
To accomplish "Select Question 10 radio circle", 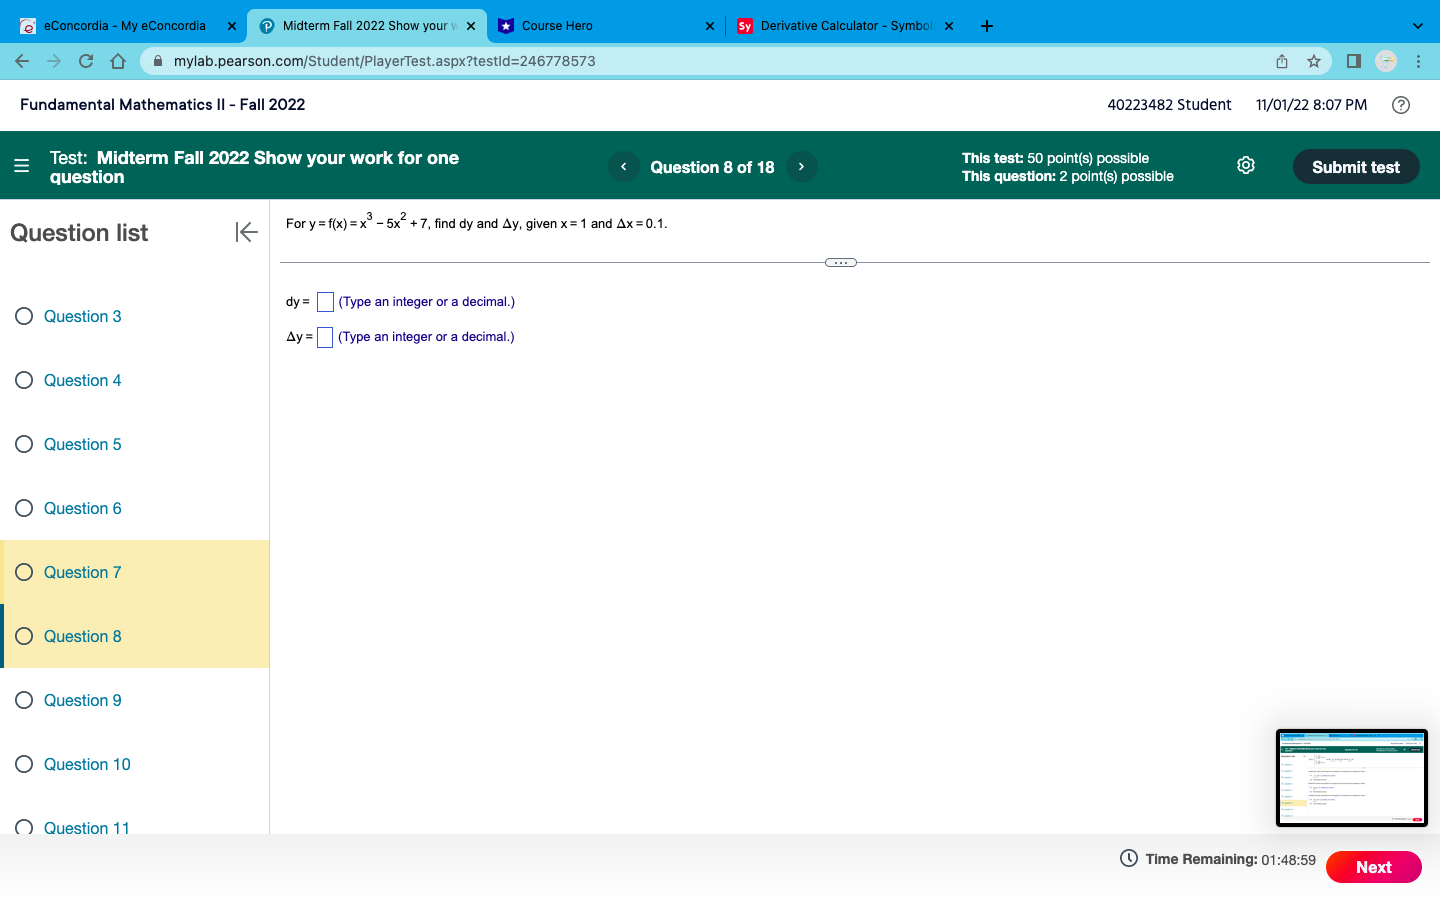I will [24, 764].
